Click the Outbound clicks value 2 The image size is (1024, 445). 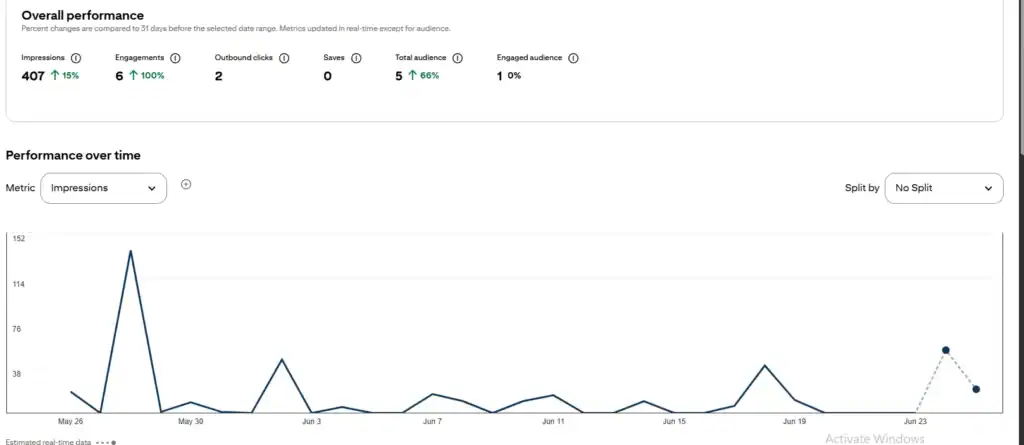219,76
